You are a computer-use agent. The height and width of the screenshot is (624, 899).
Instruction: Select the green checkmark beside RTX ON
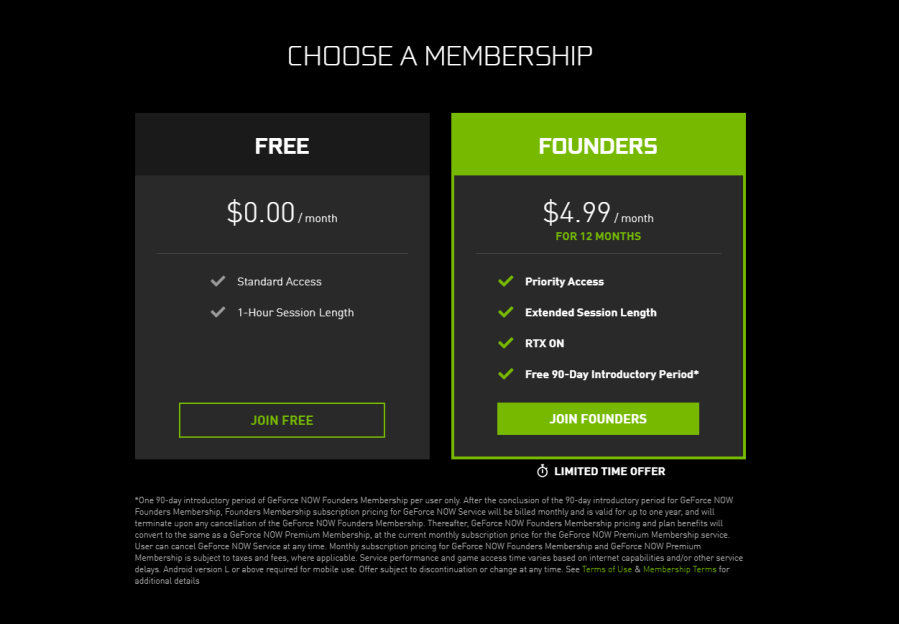[505, 343]
